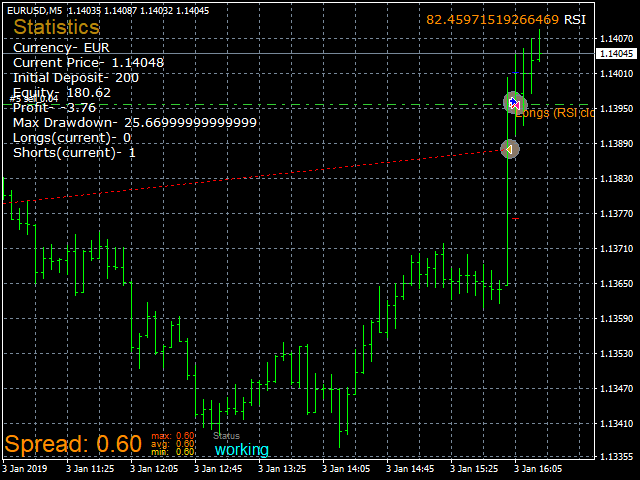The image size is (640, 480).
Task: Click the 1.13530 price scale label
Action: click(616, 353)
